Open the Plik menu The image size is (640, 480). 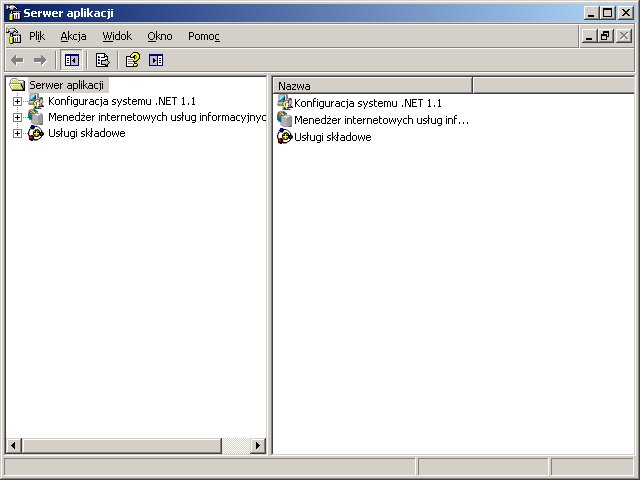(37, 36)
